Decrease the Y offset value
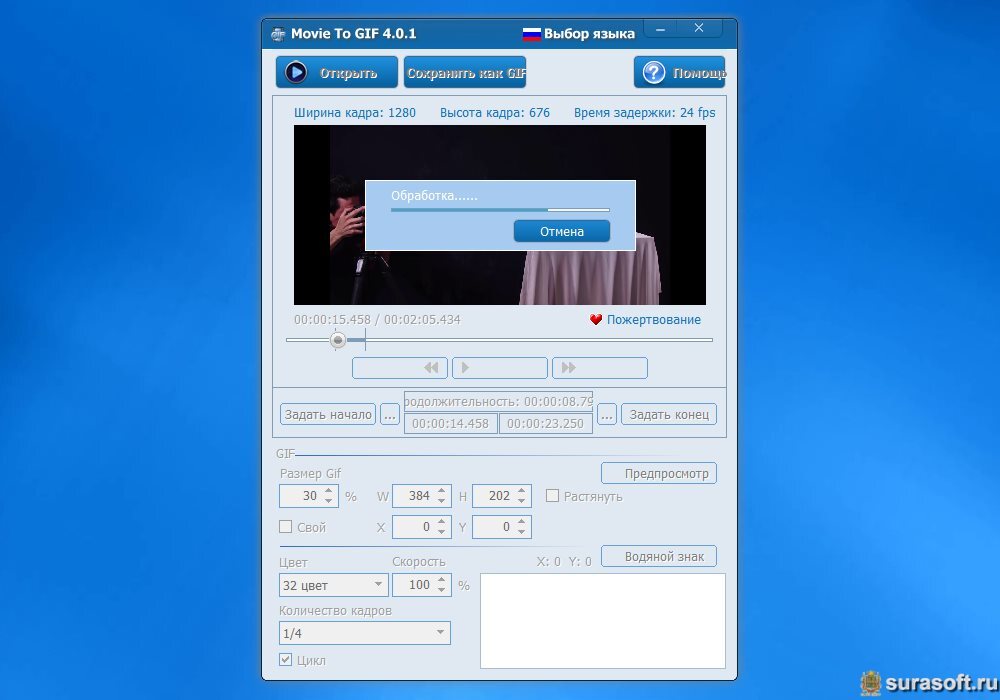Viewport: 1000px width, 700px height. coord(522,532)
